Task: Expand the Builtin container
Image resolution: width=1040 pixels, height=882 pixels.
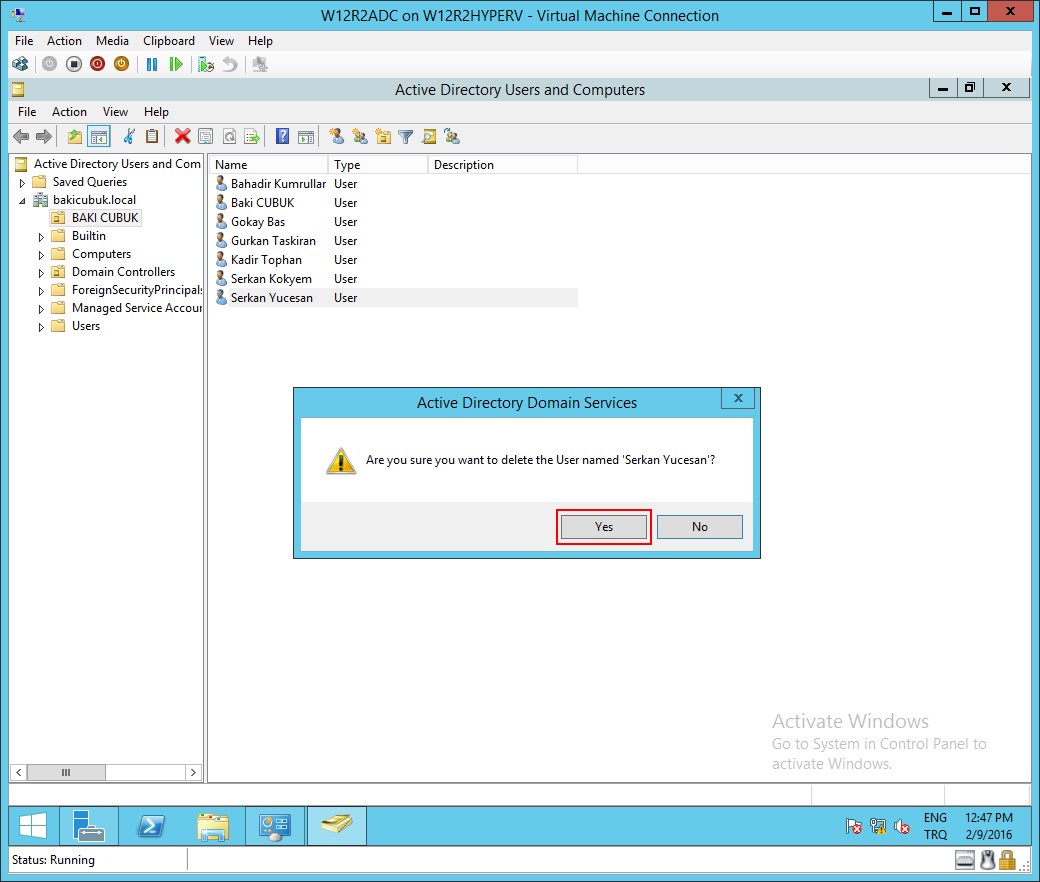Action: coord(41,237)
